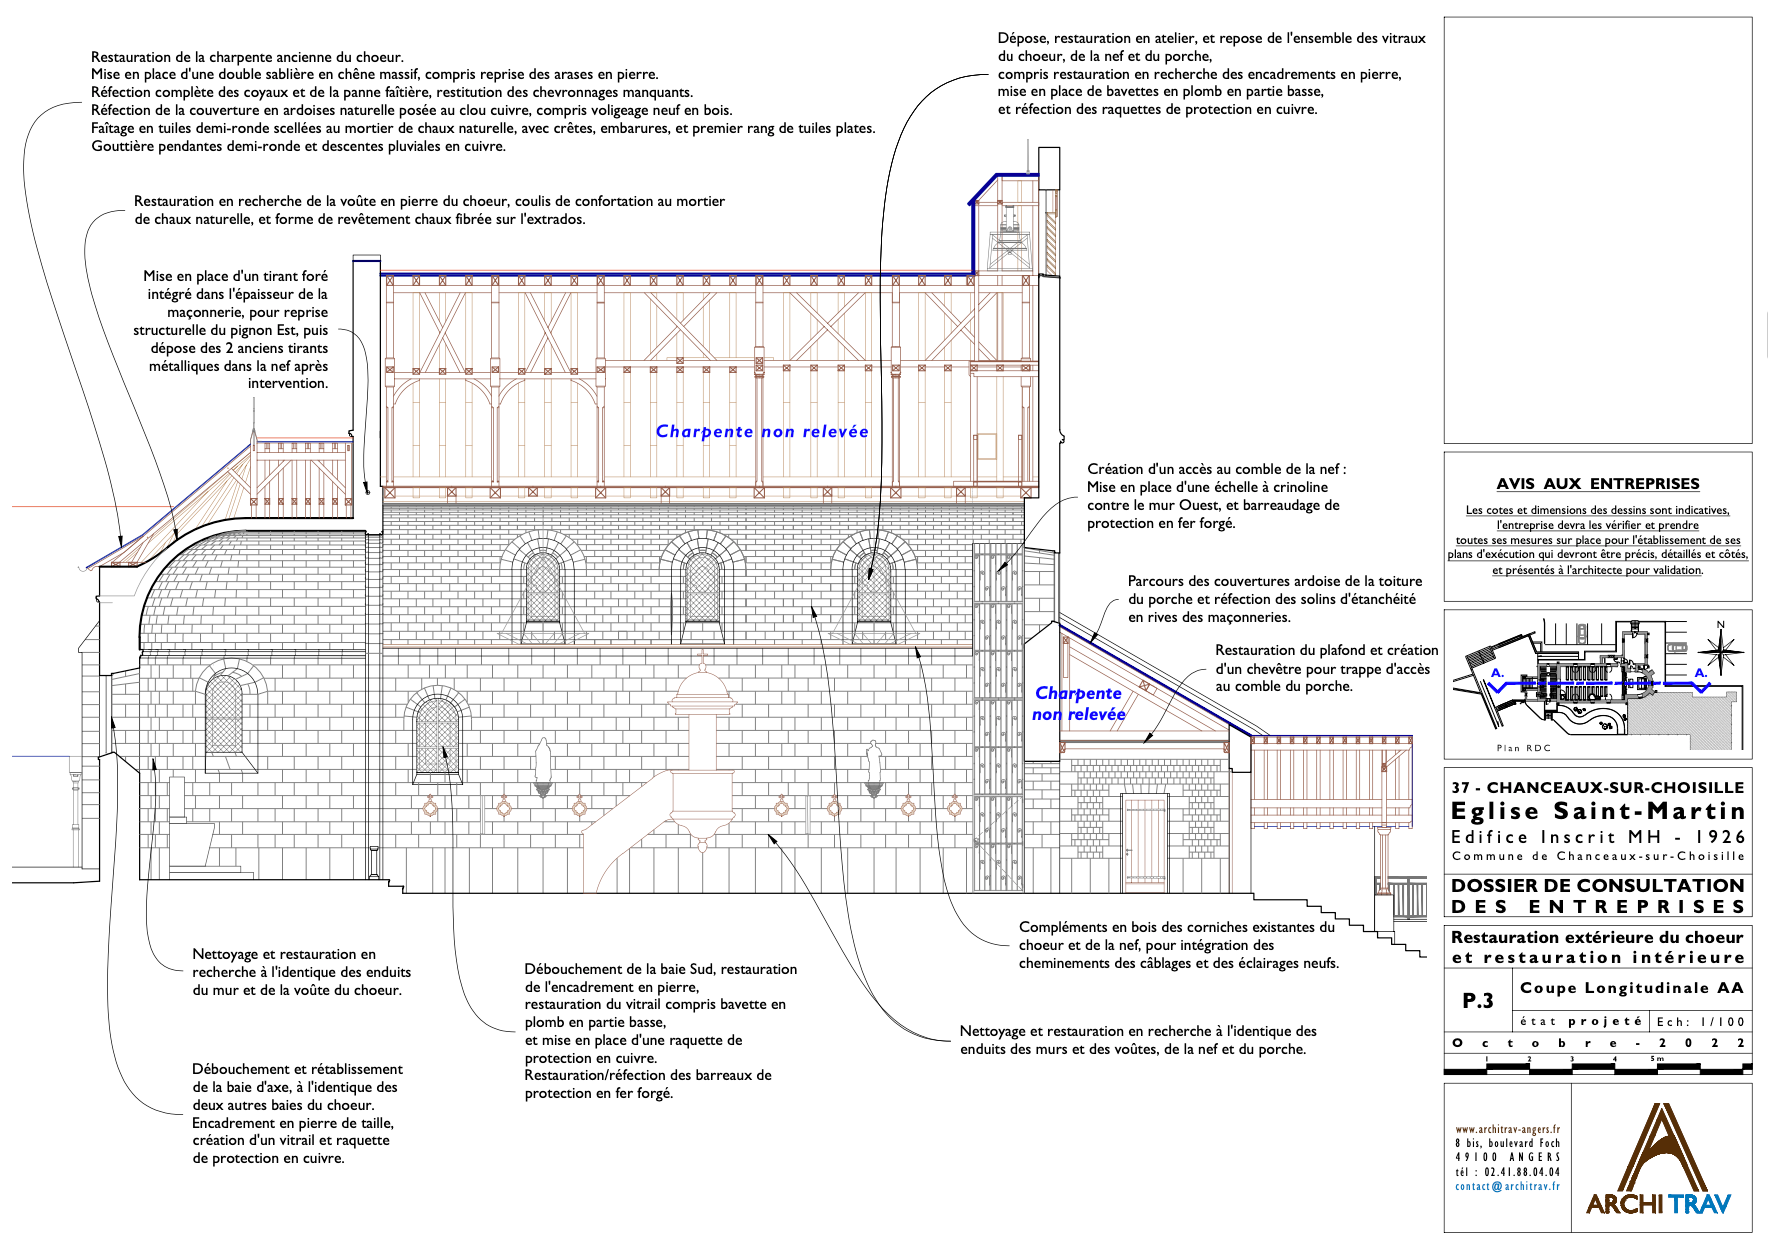This screenshot has height=1247, width=1768.
Task: Select 'Restauration extérieure du choeur'
Action: [1598, 938]
